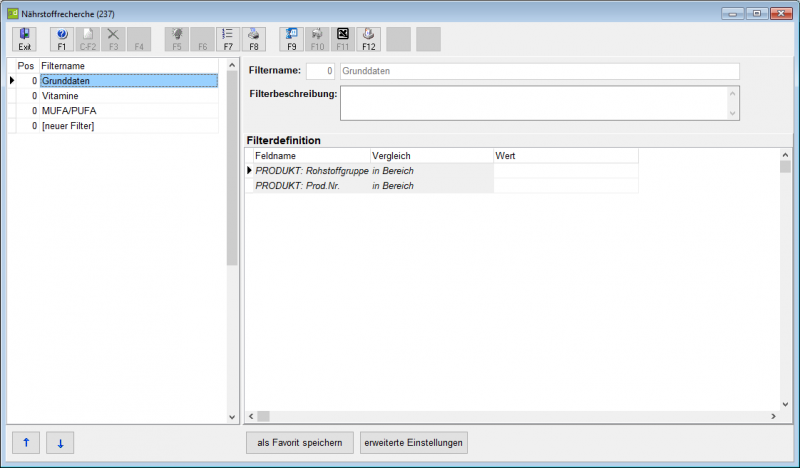The height and width of the screenshot is (468, 800).
Task: Click the Pos value of MUFA/PUFA row
Action: [x=28, y=111]
